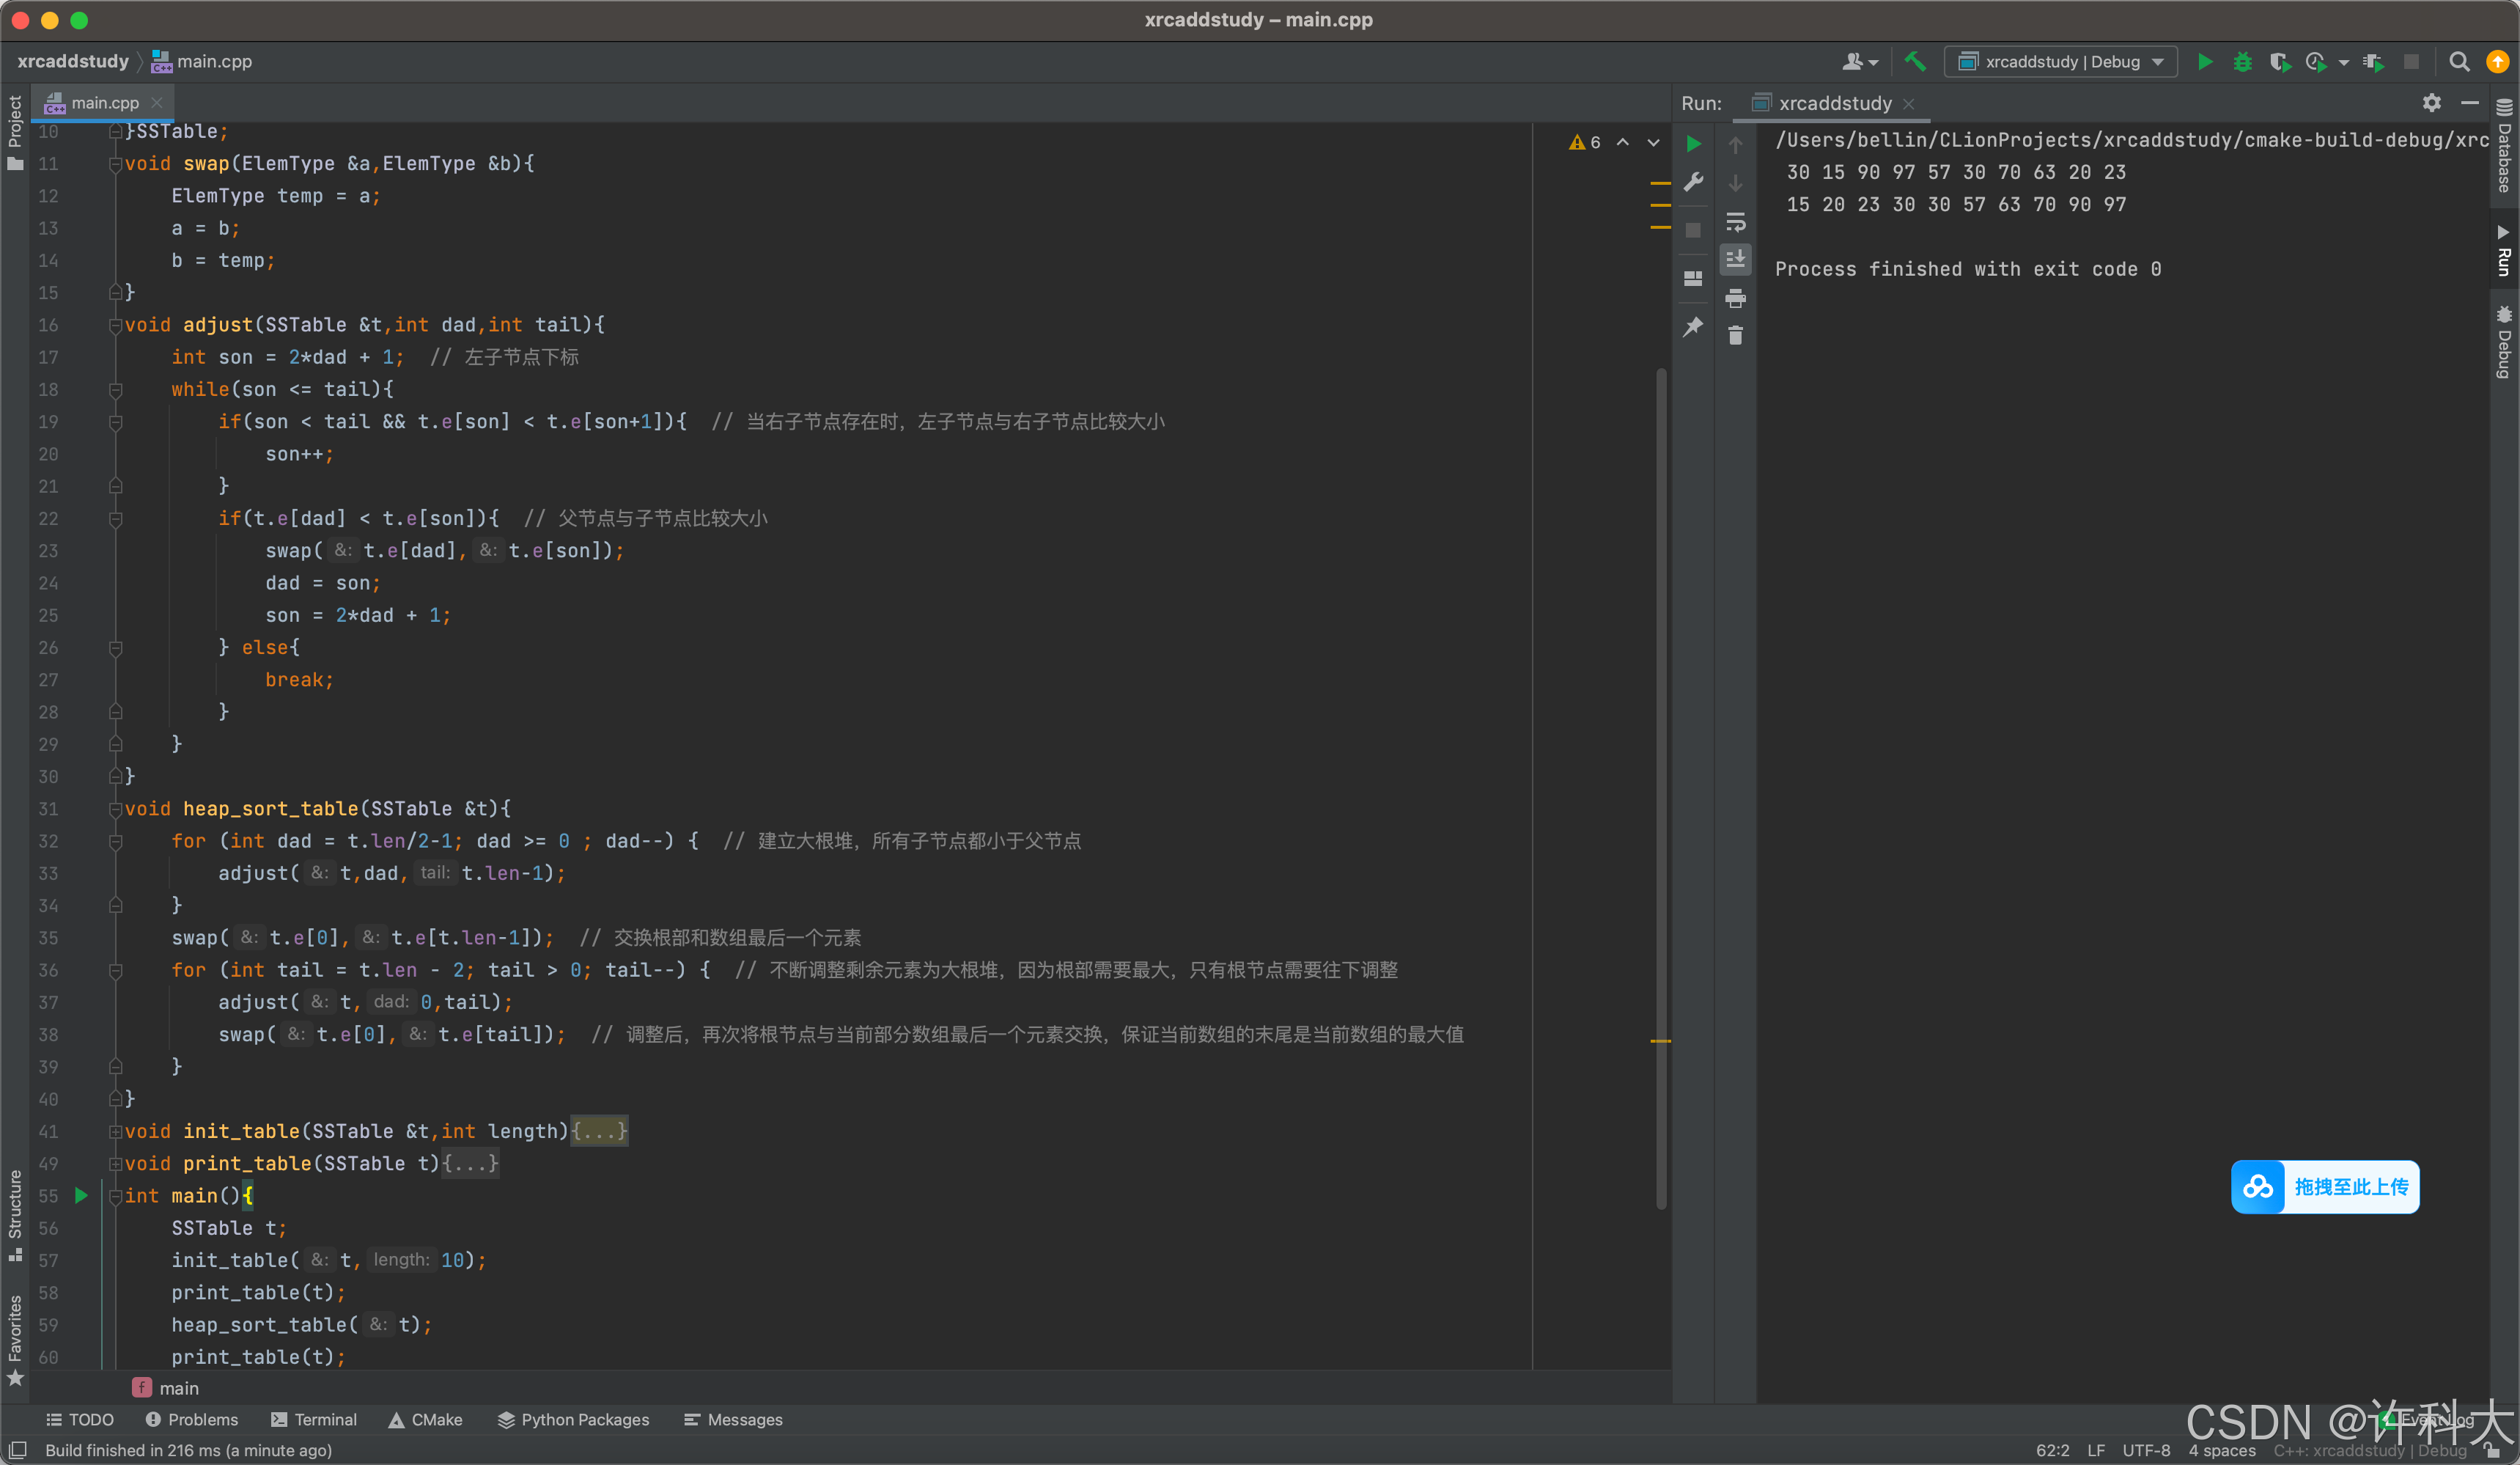
Task: Rerun program in Run panel
Action: coord(1693,144)
